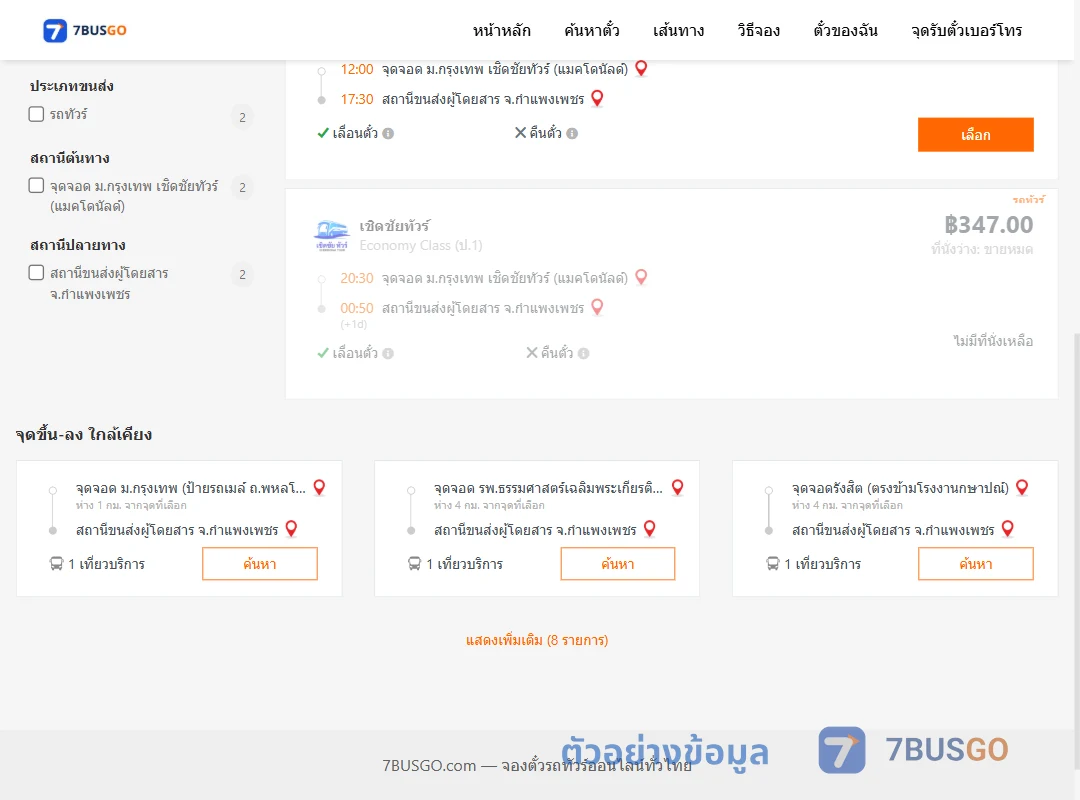Click the ฿347.00 price text
This screenshot has height=800, width=1080.
pos(988,225)
